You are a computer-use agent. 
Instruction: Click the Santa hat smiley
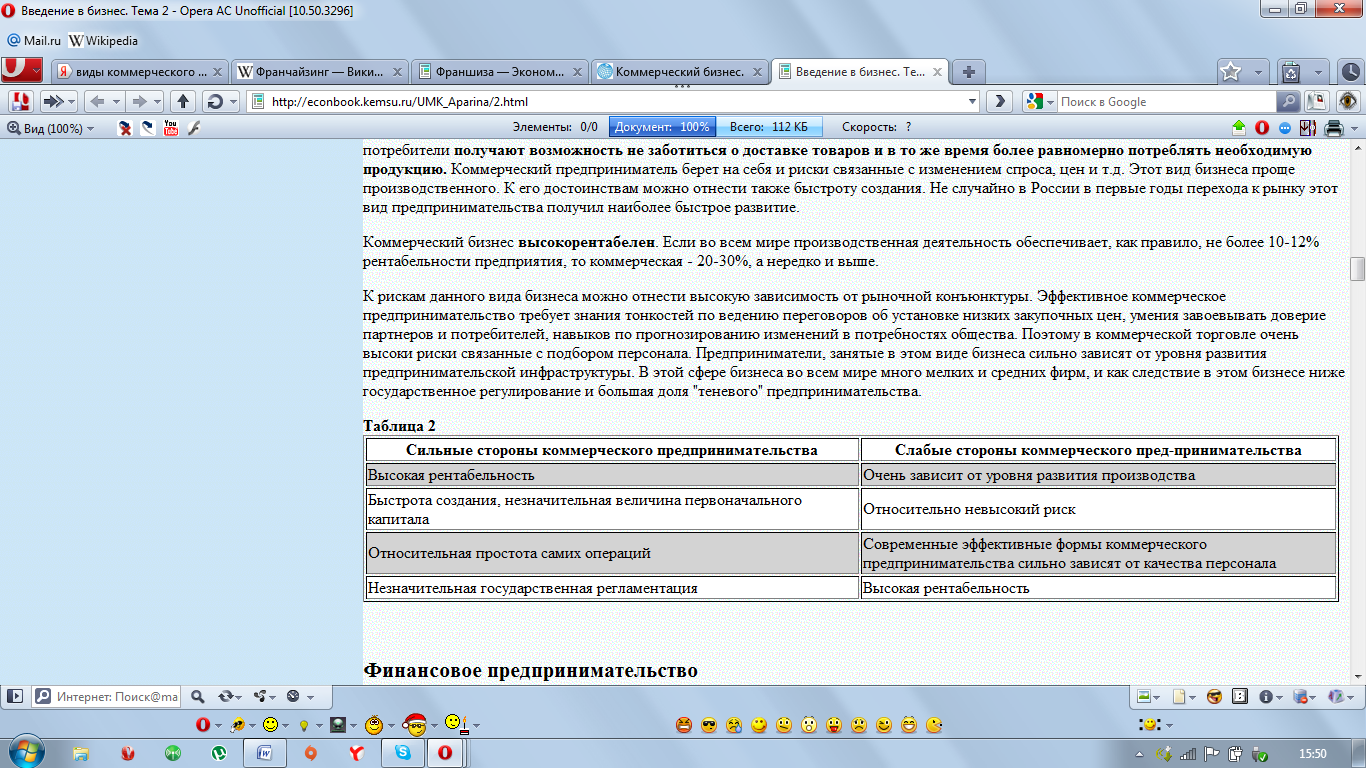pos(414,723)
